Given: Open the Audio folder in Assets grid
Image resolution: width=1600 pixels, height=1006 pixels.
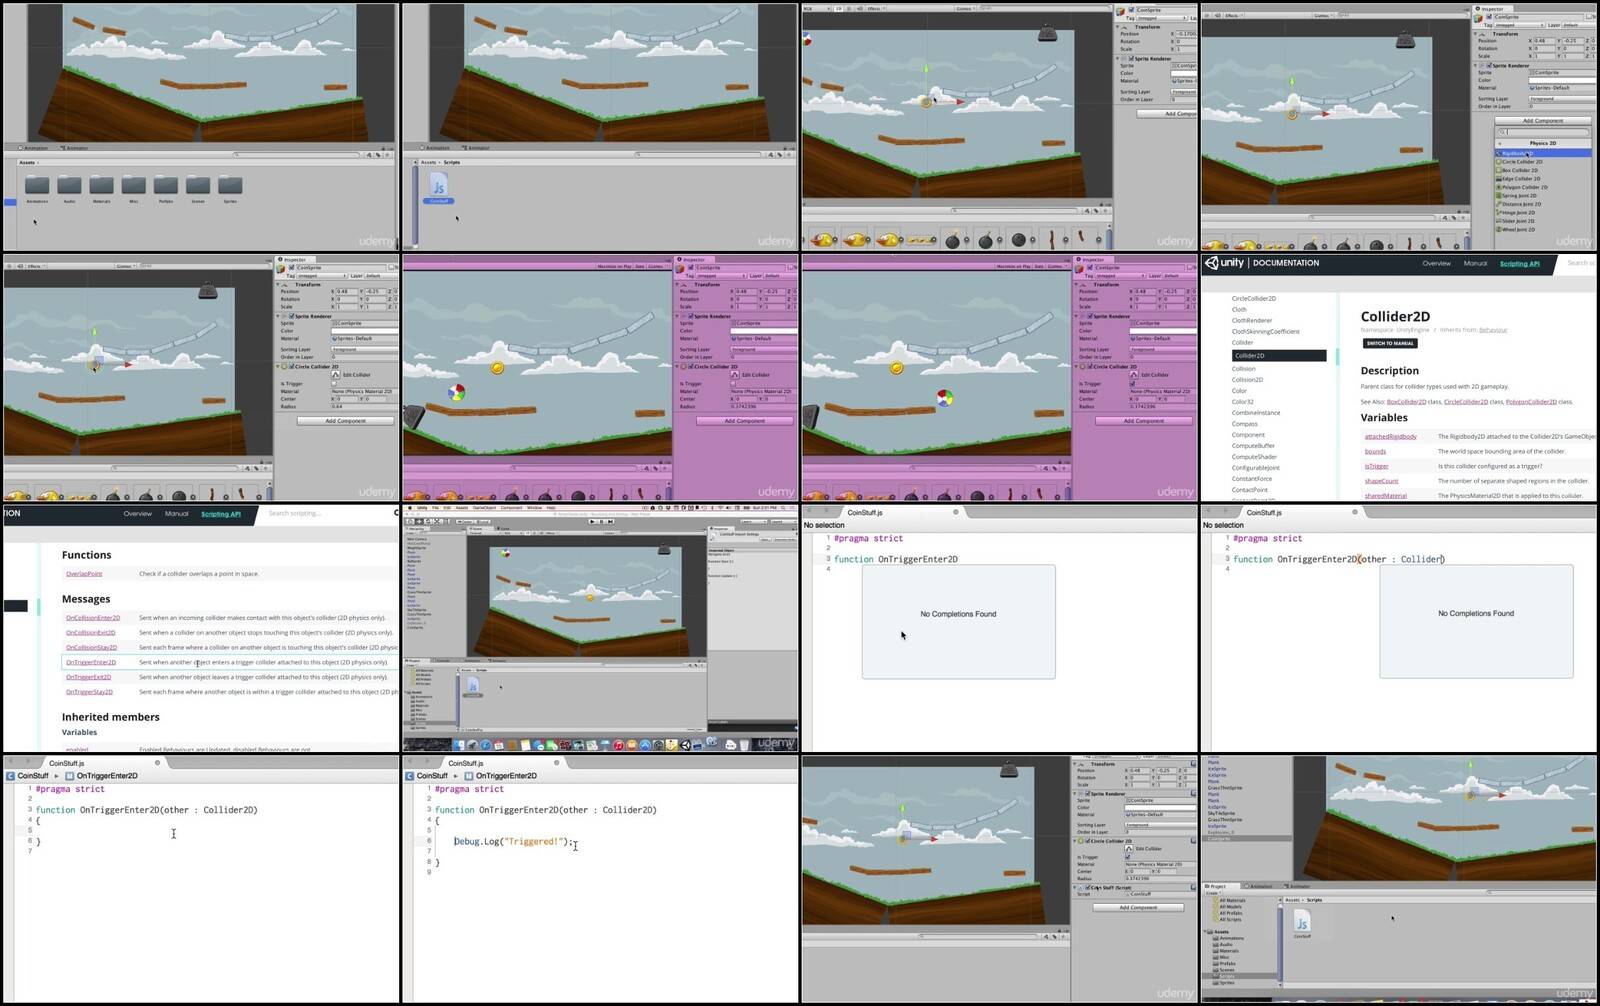Looking at the screenshot, I should coord(69,186).
